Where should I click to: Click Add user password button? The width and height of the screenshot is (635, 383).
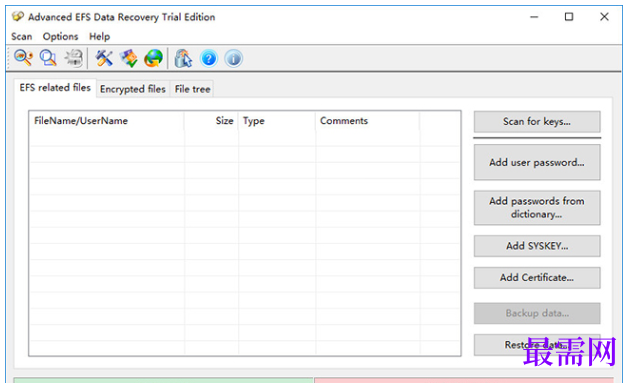537,162
